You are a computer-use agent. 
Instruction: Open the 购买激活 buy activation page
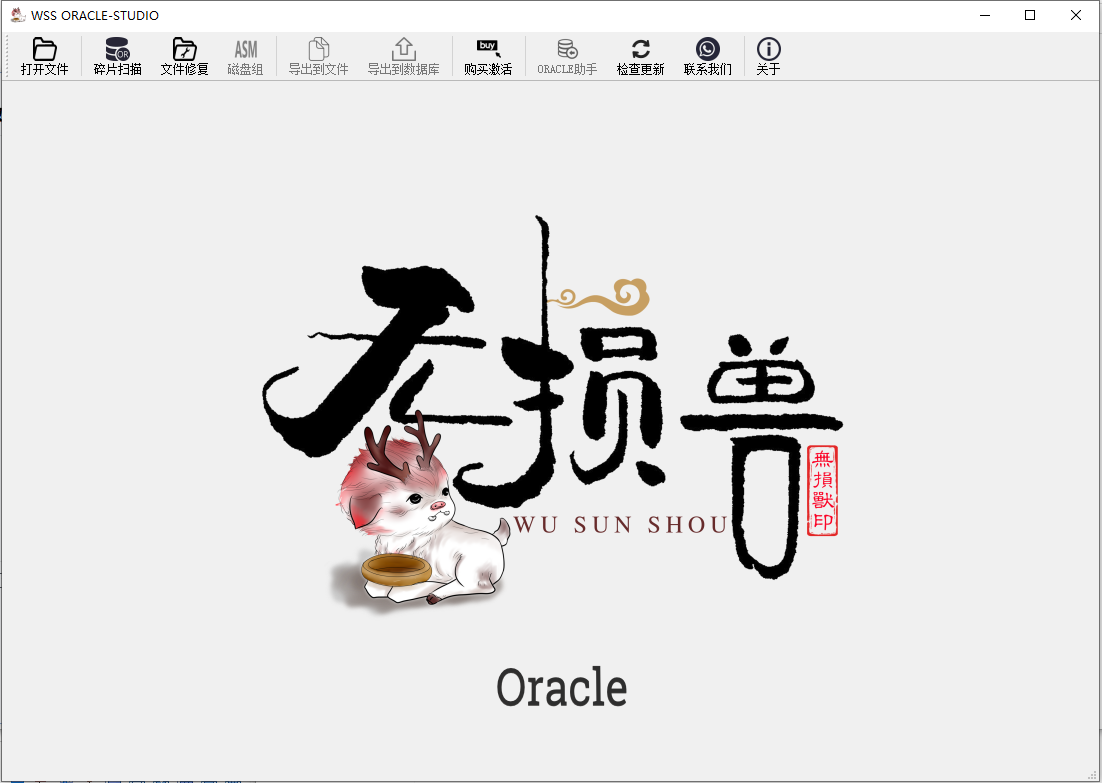point(487,55)
